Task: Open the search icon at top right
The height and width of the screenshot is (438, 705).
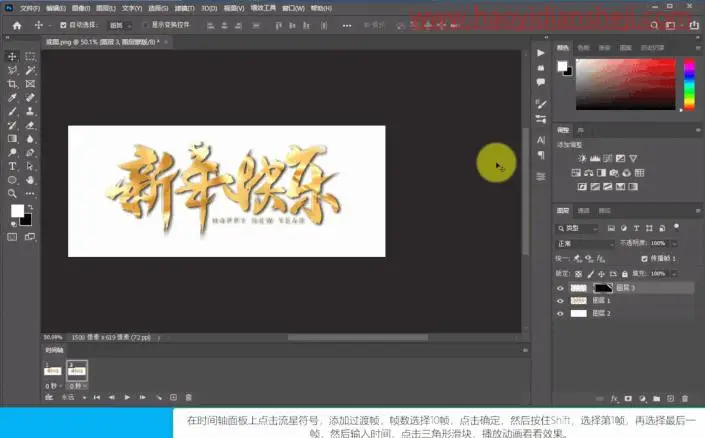Action: click(x=654, y=26)
